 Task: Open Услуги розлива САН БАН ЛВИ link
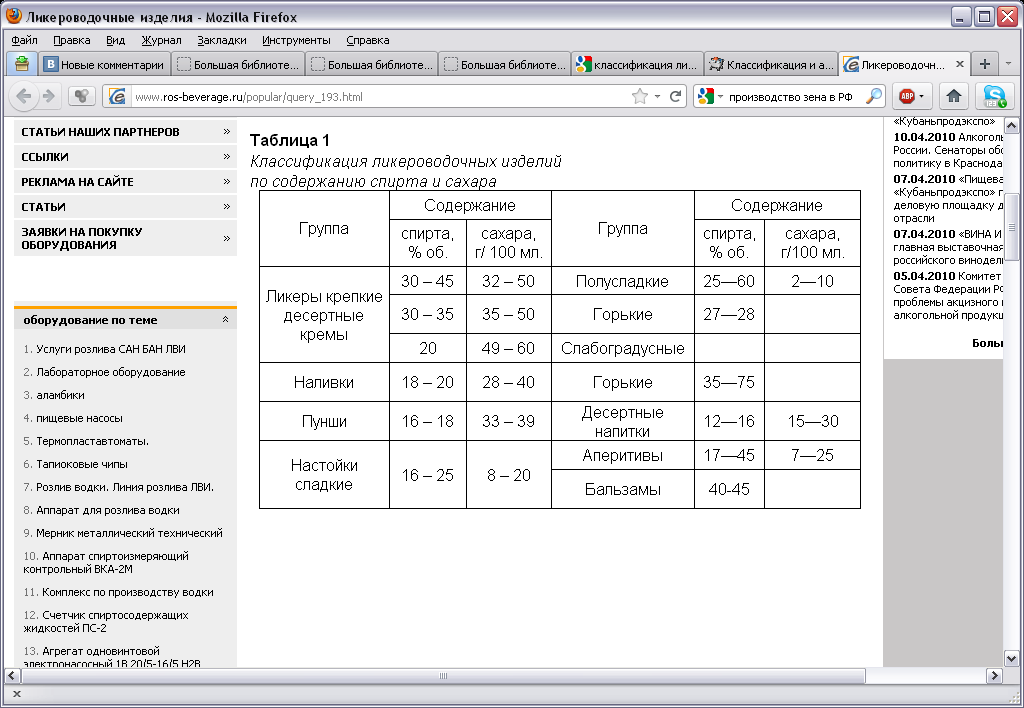tap(111, 349)
